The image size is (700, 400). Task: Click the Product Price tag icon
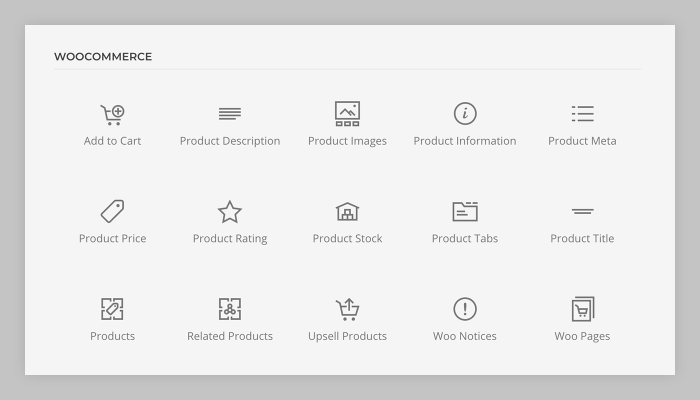pos(112,211)
